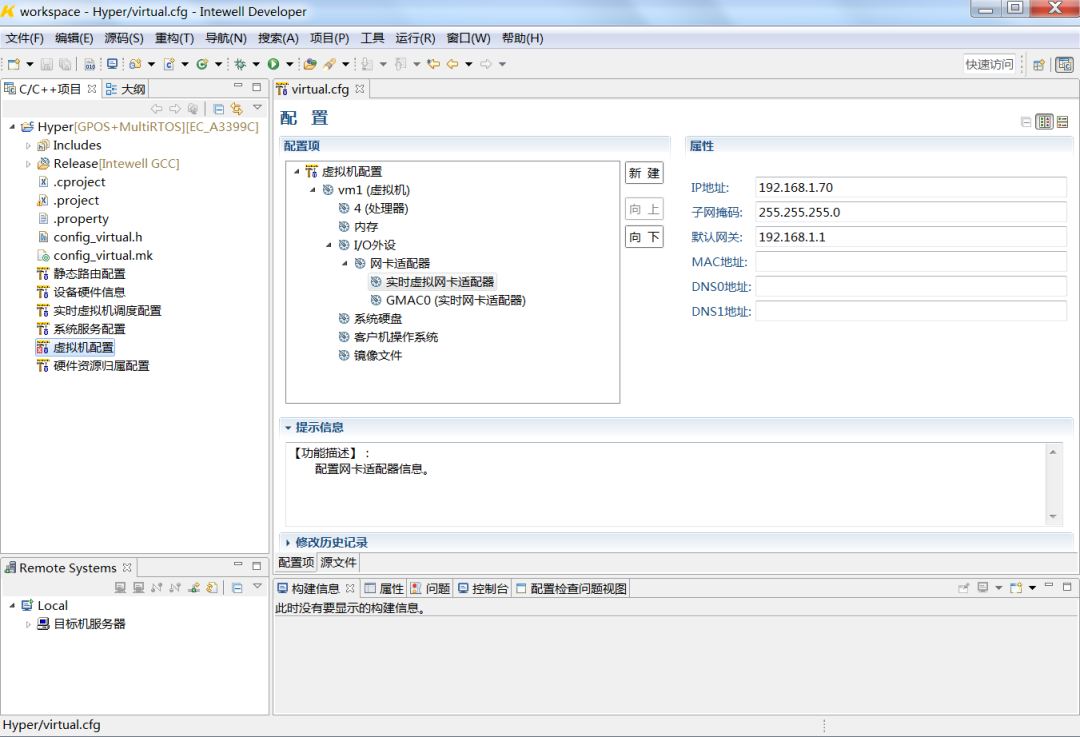Expand the Release[Intewell GCC] project folder

pos(27,162)
